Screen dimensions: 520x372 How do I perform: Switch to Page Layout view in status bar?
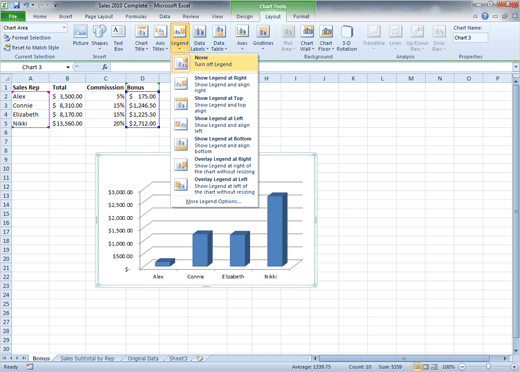coord(425,367)
